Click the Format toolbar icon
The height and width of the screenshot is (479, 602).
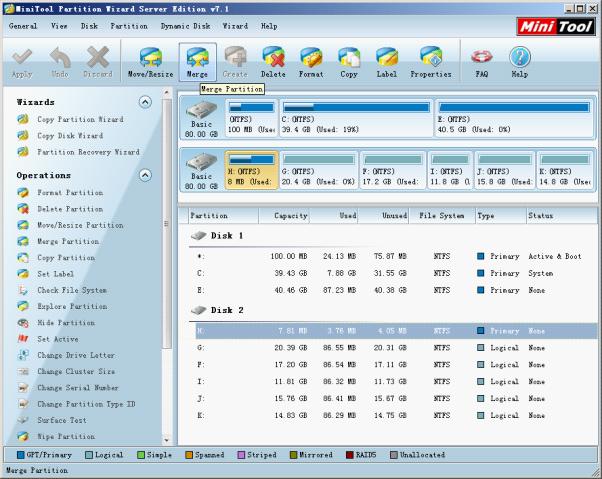click(311, 62)
